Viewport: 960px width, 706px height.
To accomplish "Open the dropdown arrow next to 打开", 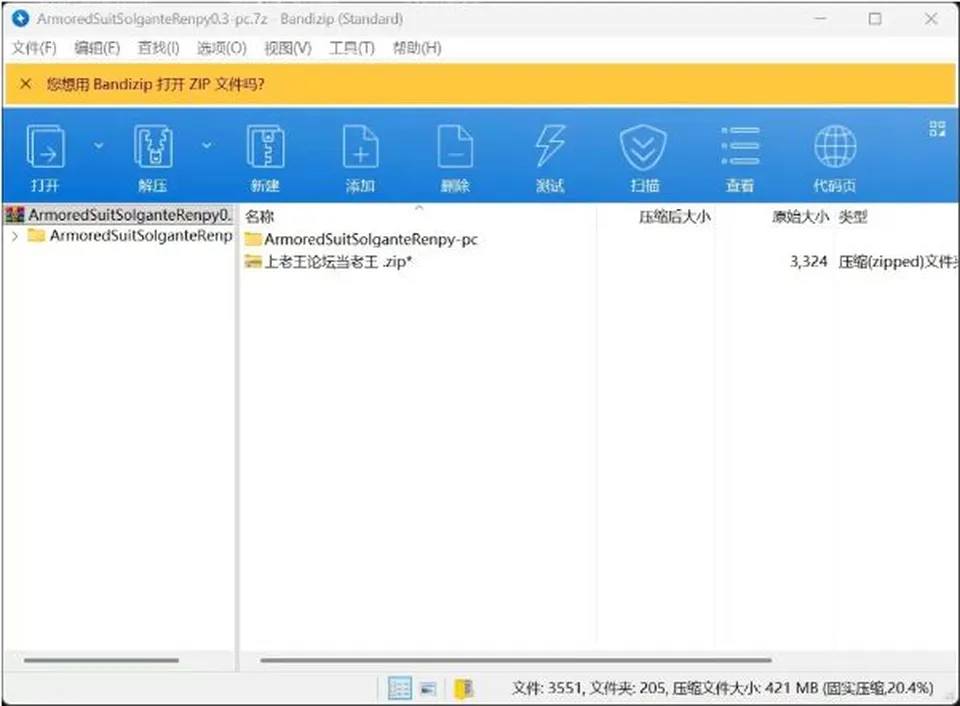I will click(98, 145).
